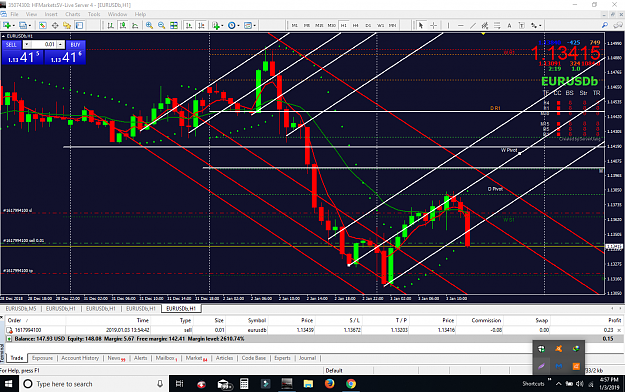This screenshot has width=625, height=392.
Task: Select the D1 timeframe button
Action: pos(368,26)
